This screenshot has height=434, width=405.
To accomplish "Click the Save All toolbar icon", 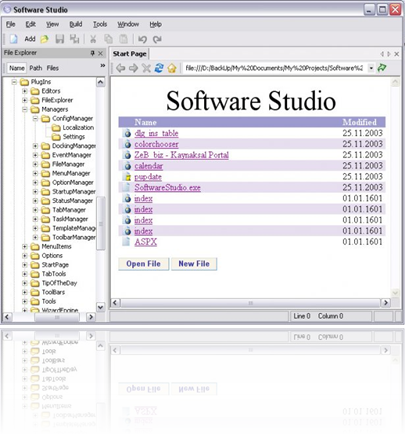I will (x=74, y=39).
